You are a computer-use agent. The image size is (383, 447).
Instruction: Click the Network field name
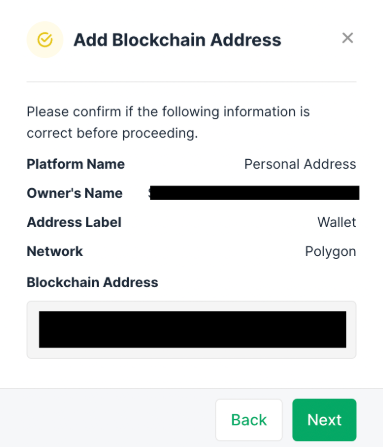[55, 251]
